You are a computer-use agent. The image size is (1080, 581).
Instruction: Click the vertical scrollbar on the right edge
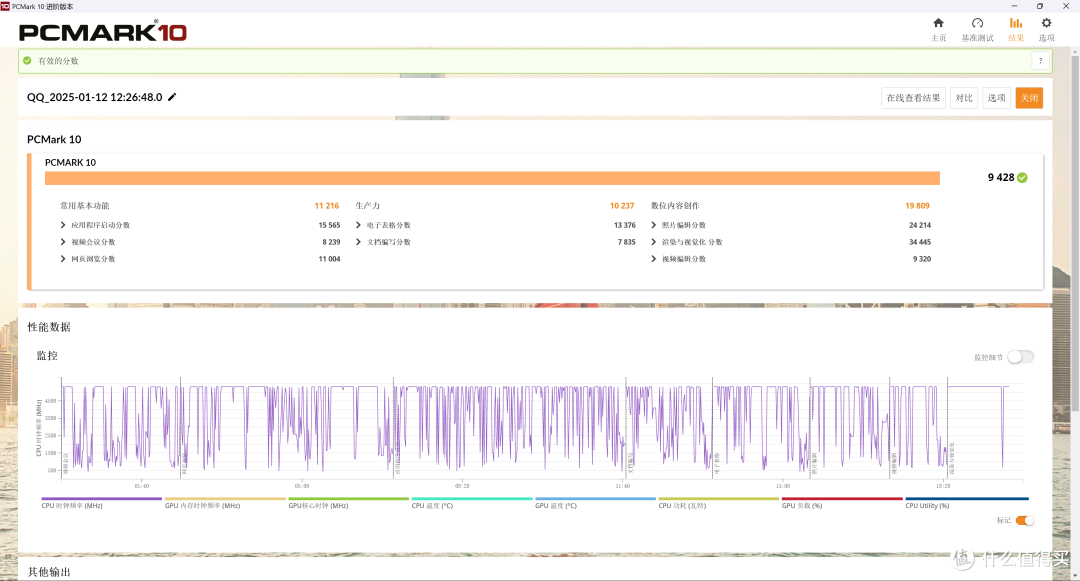[x=1075, y=234]
